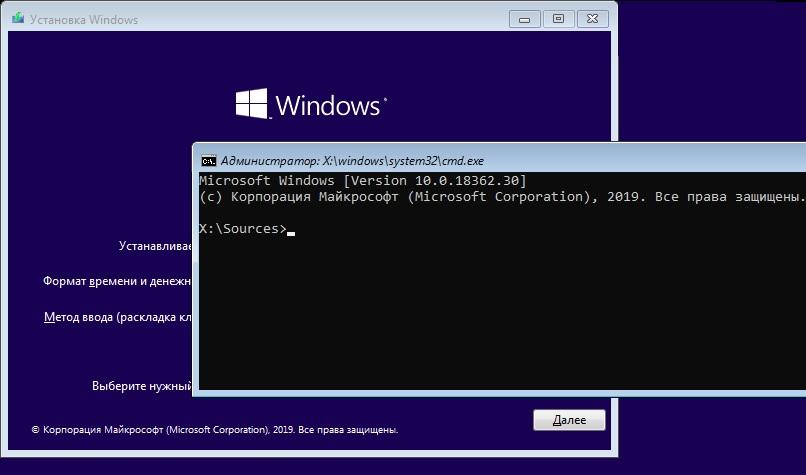Click the Windows Setup title bar icon

[x=18, y=19]
